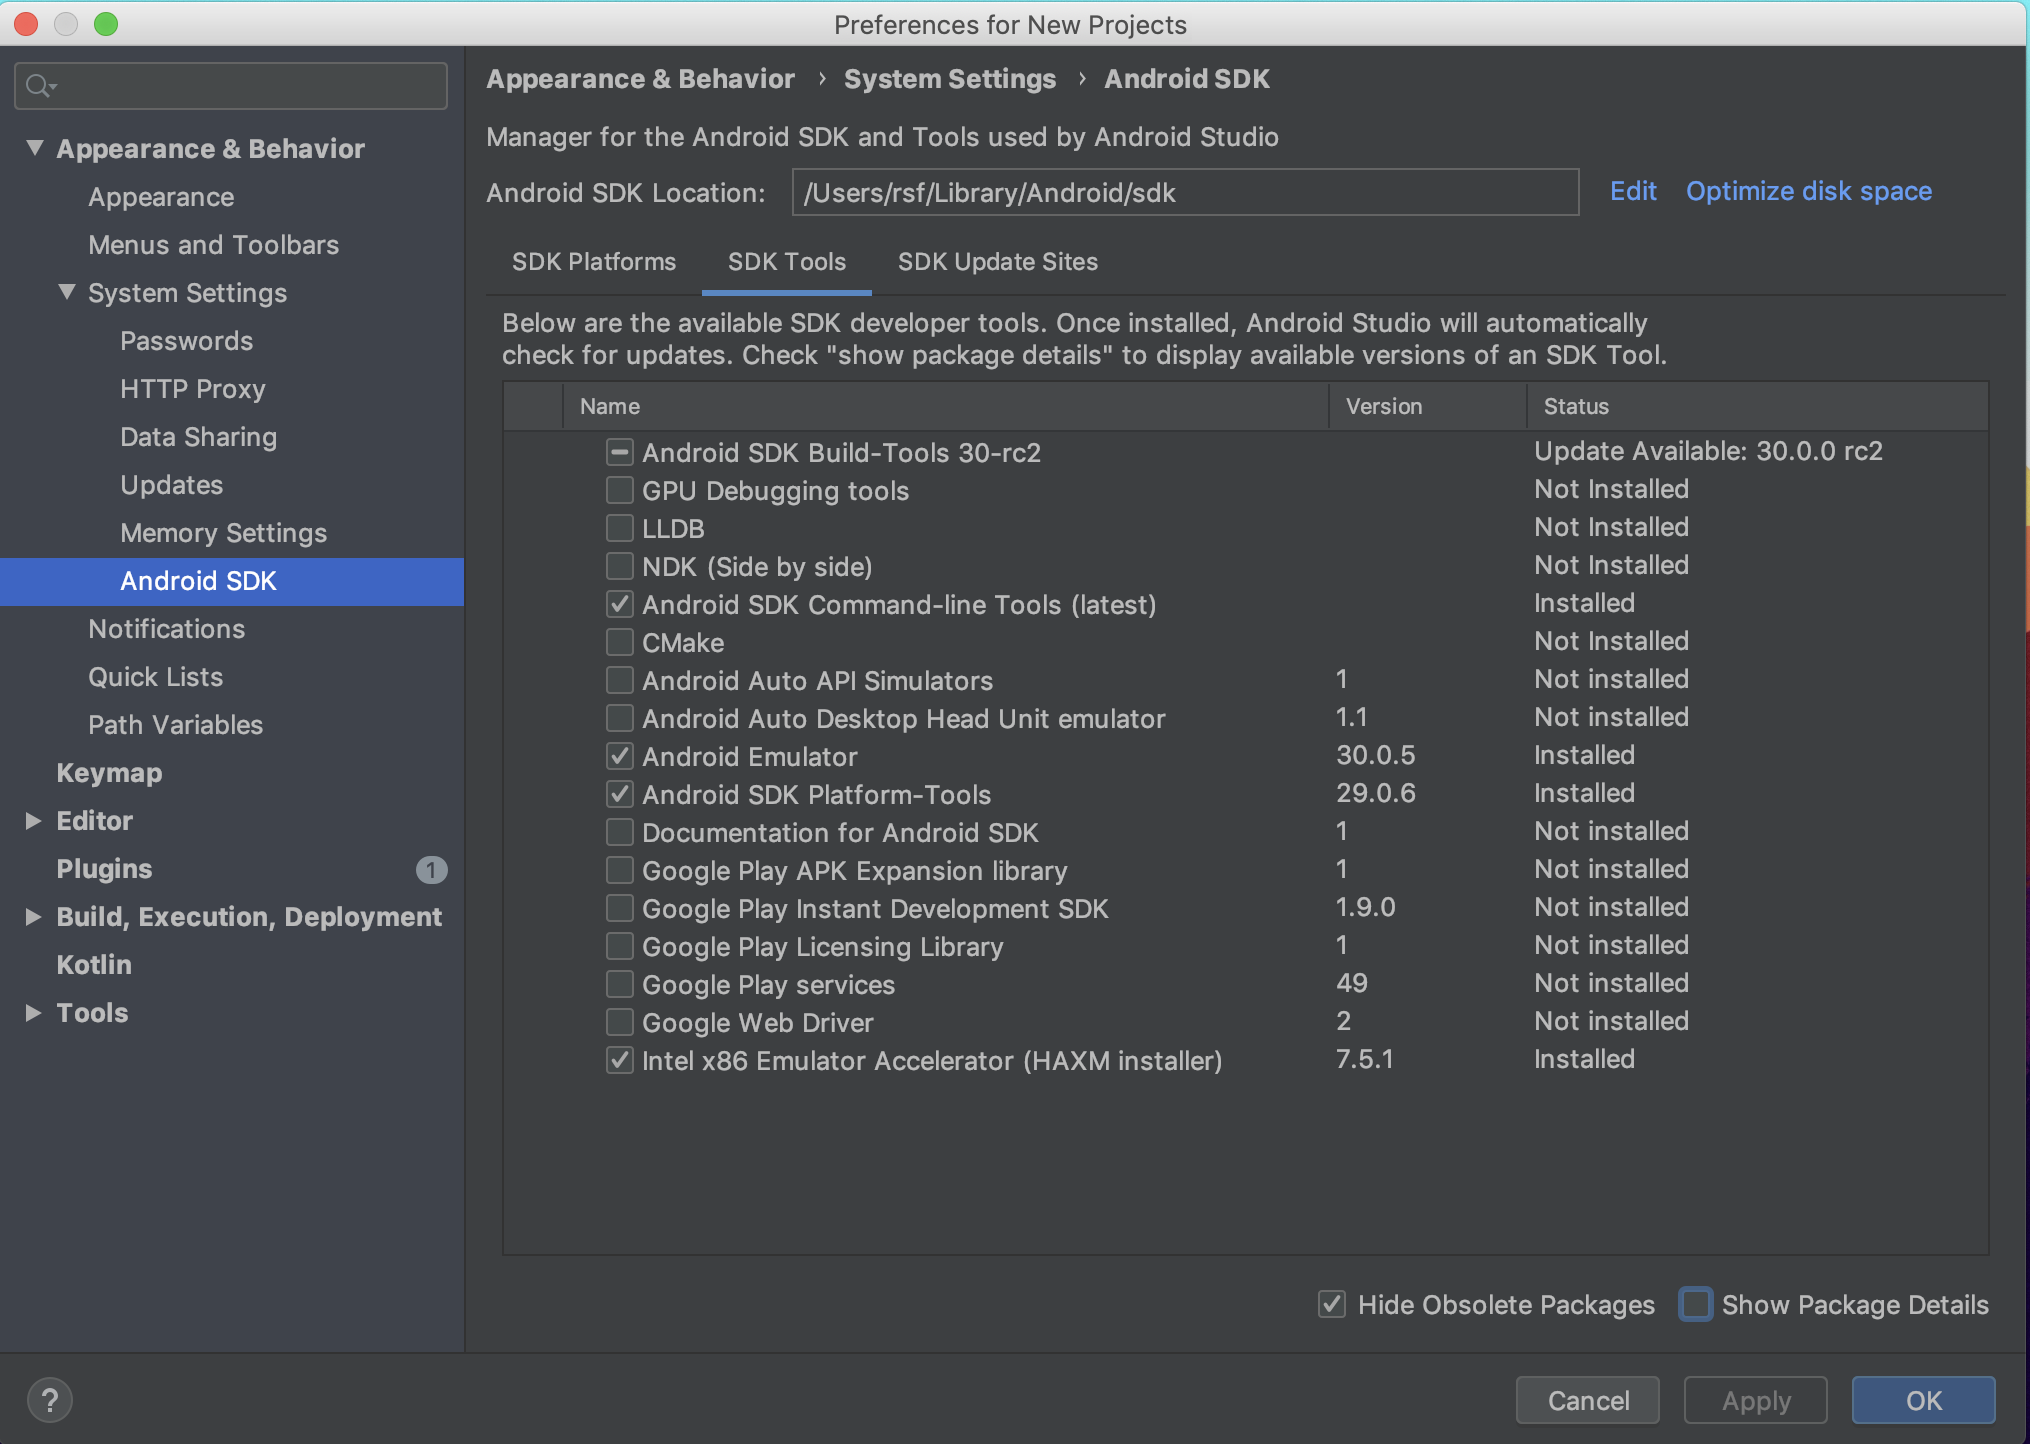Image resolution: width=2030 pixels, height=1444 pixels.
Task: Click System Settings breadcrumb
Action: point(950,79)
